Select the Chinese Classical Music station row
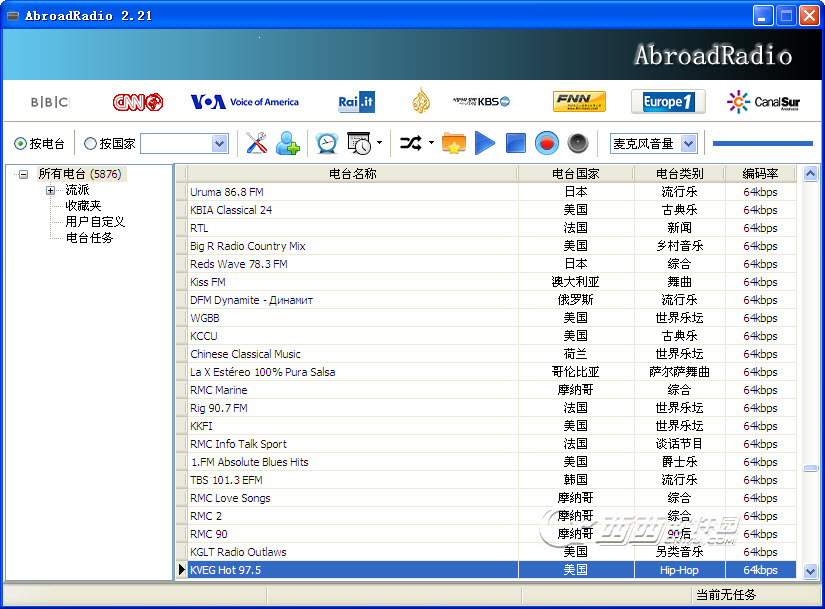The image size is (825, 609). coord(245,354)
